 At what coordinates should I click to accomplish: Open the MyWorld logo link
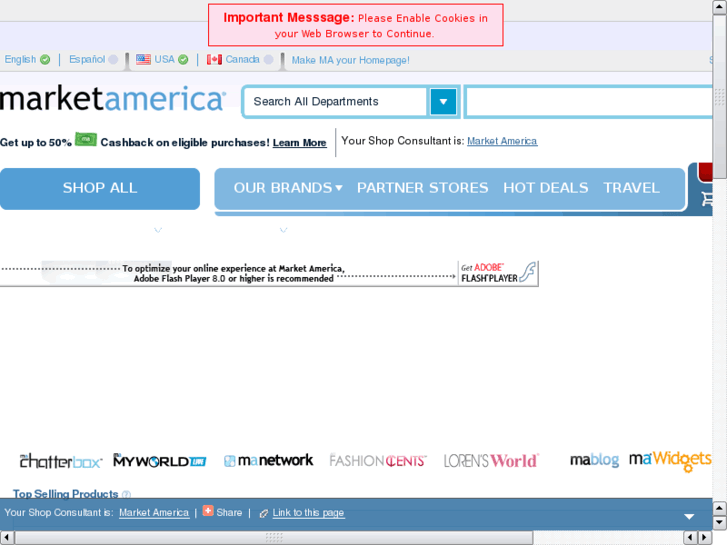tap(159, 461)
